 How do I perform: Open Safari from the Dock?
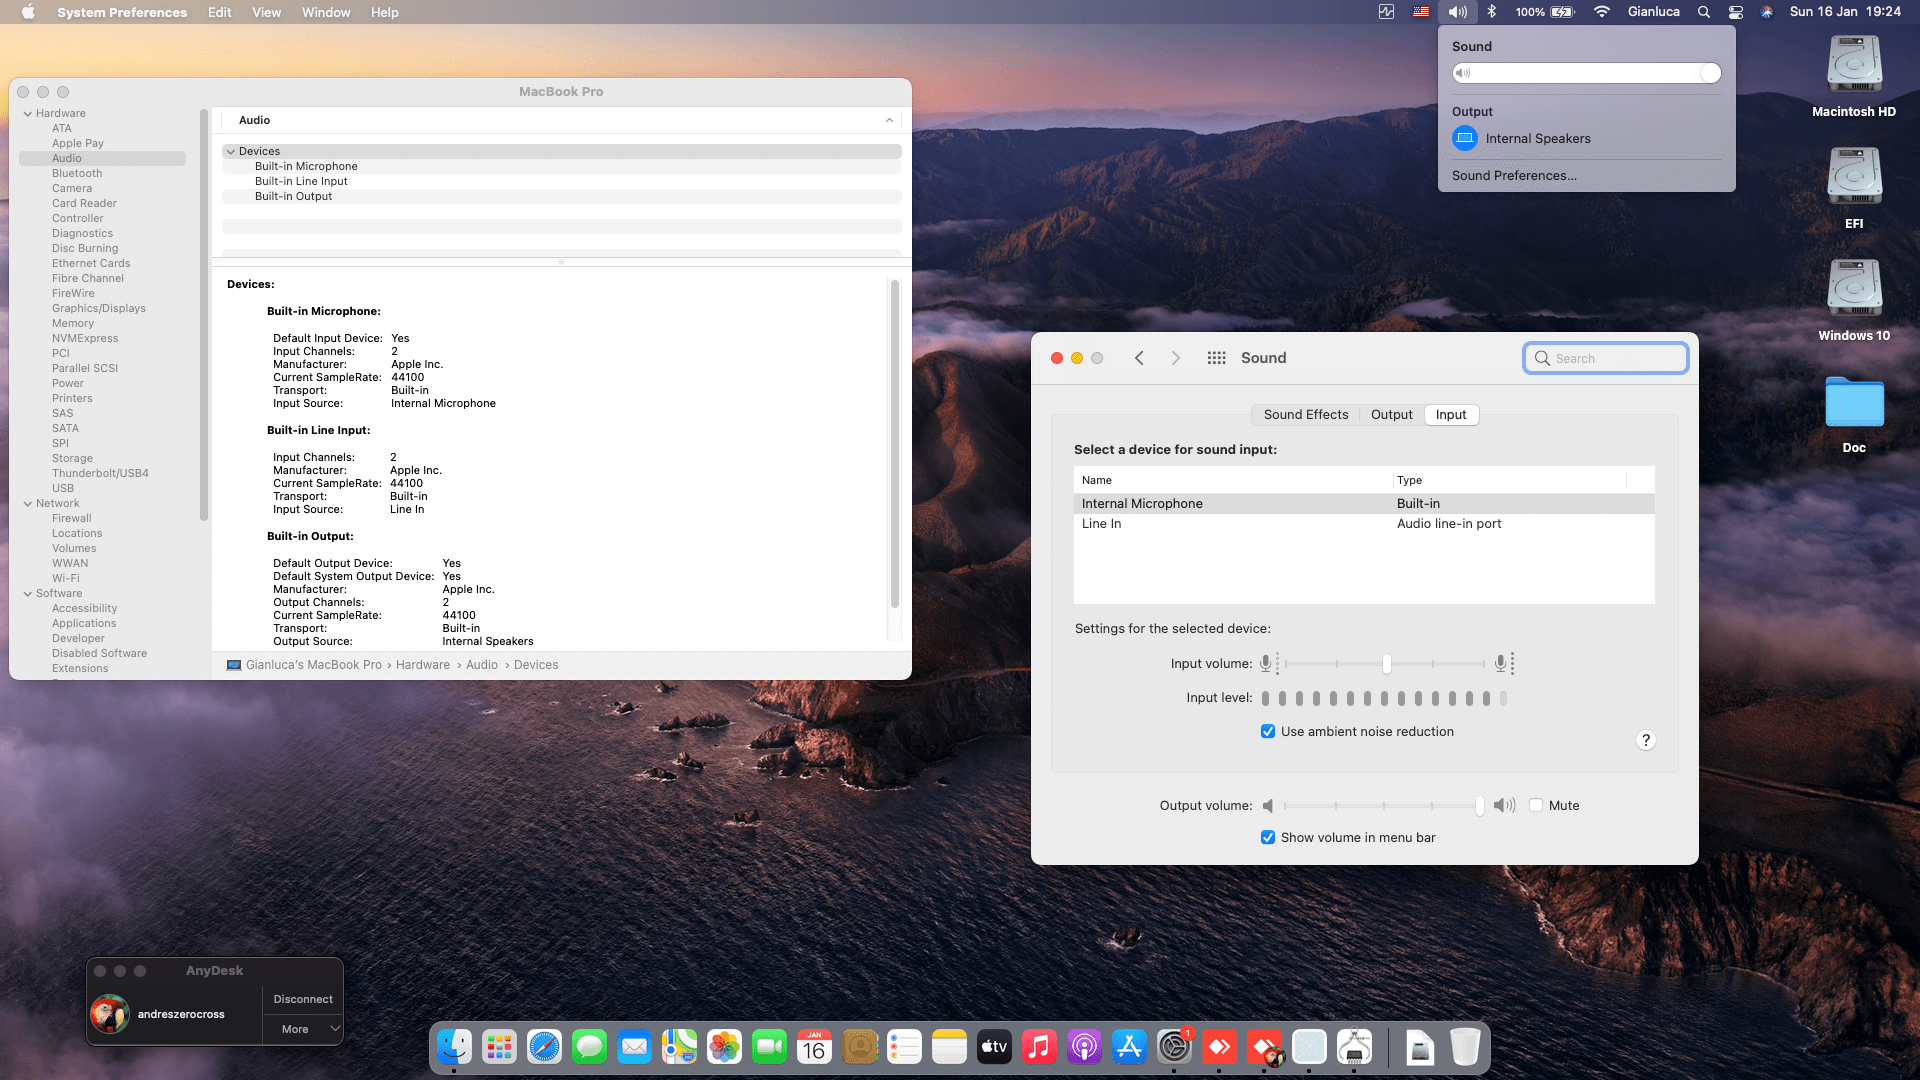pyautogui.click(x=544, y=1047)
